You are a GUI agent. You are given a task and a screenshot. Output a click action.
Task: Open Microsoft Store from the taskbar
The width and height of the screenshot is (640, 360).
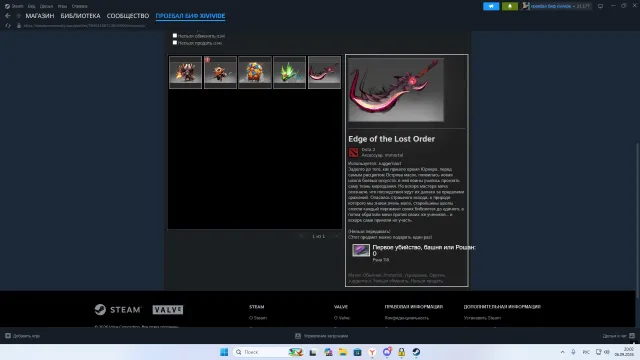[358, 352]
